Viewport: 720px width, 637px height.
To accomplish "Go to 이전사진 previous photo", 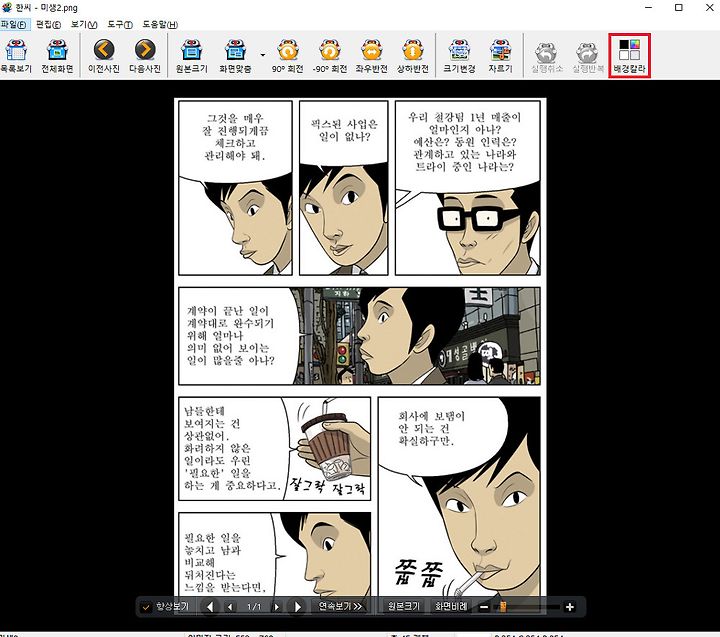I will click(x=104, y=56).
